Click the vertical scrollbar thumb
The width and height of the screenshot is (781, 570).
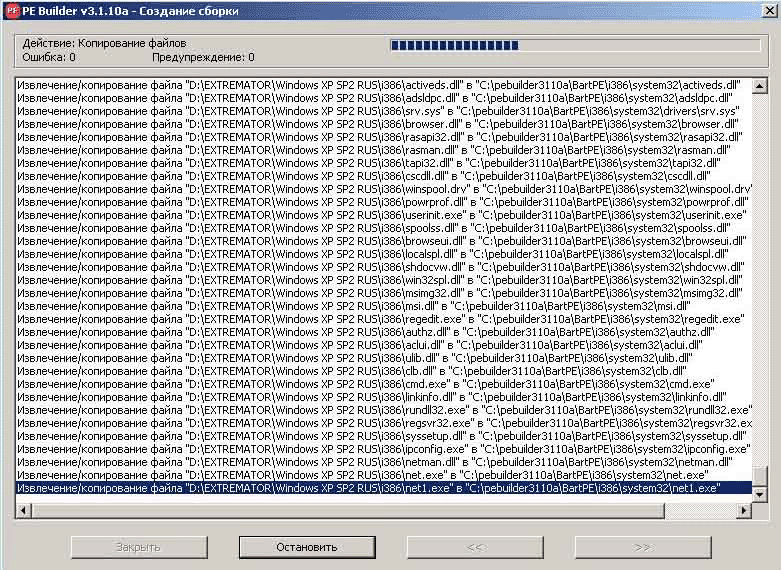click(759, 476)
